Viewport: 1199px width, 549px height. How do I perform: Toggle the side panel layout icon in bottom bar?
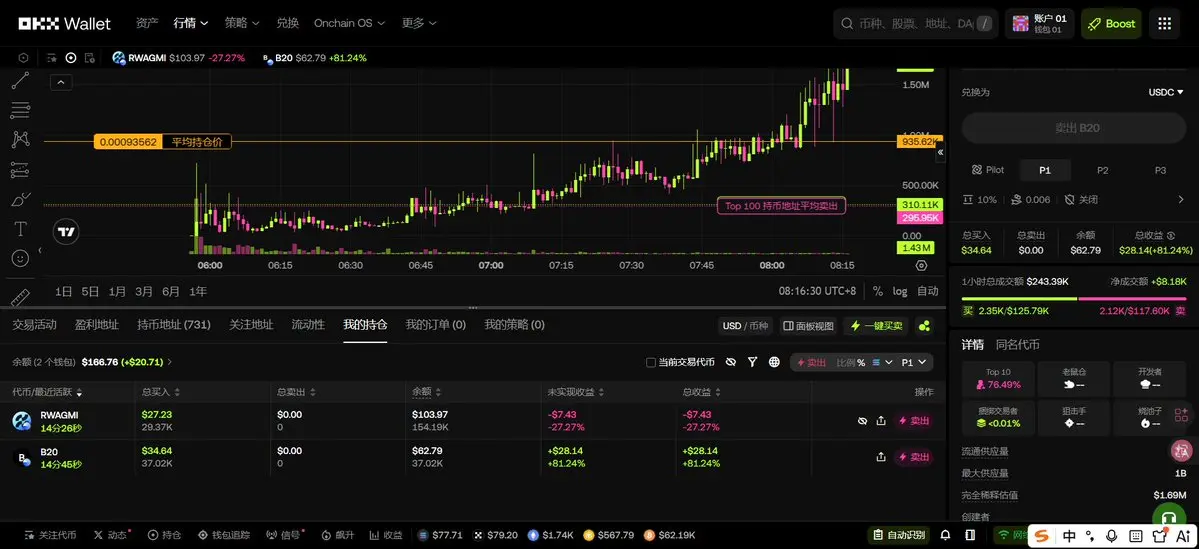[x=969, y=535]
